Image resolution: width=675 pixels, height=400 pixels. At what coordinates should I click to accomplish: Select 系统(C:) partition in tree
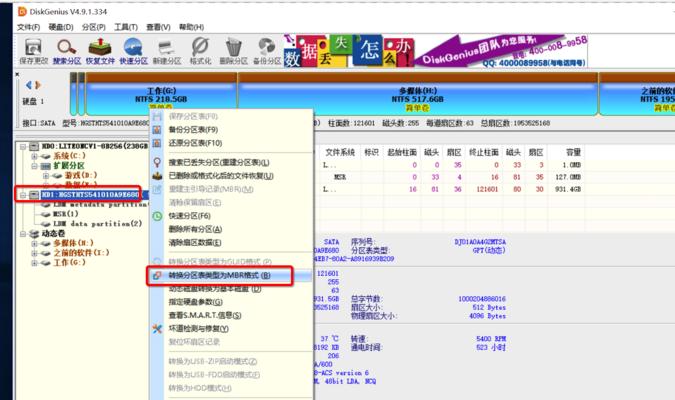click(x=69, y=156)
